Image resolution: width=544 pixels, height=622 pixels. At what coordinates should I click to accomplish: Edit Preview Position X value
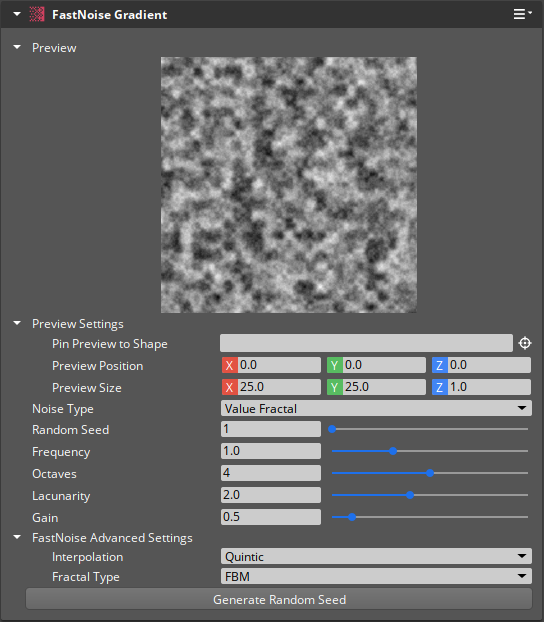[x=280, y=365]
